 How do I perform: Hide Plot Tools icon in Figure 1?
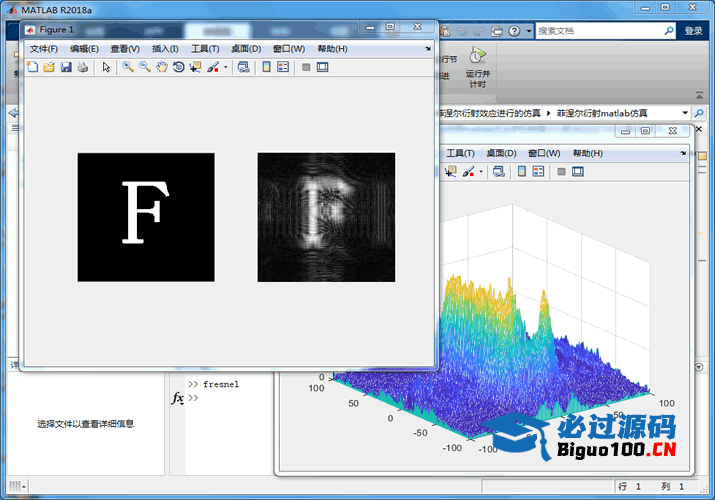[x=306, y=67]
